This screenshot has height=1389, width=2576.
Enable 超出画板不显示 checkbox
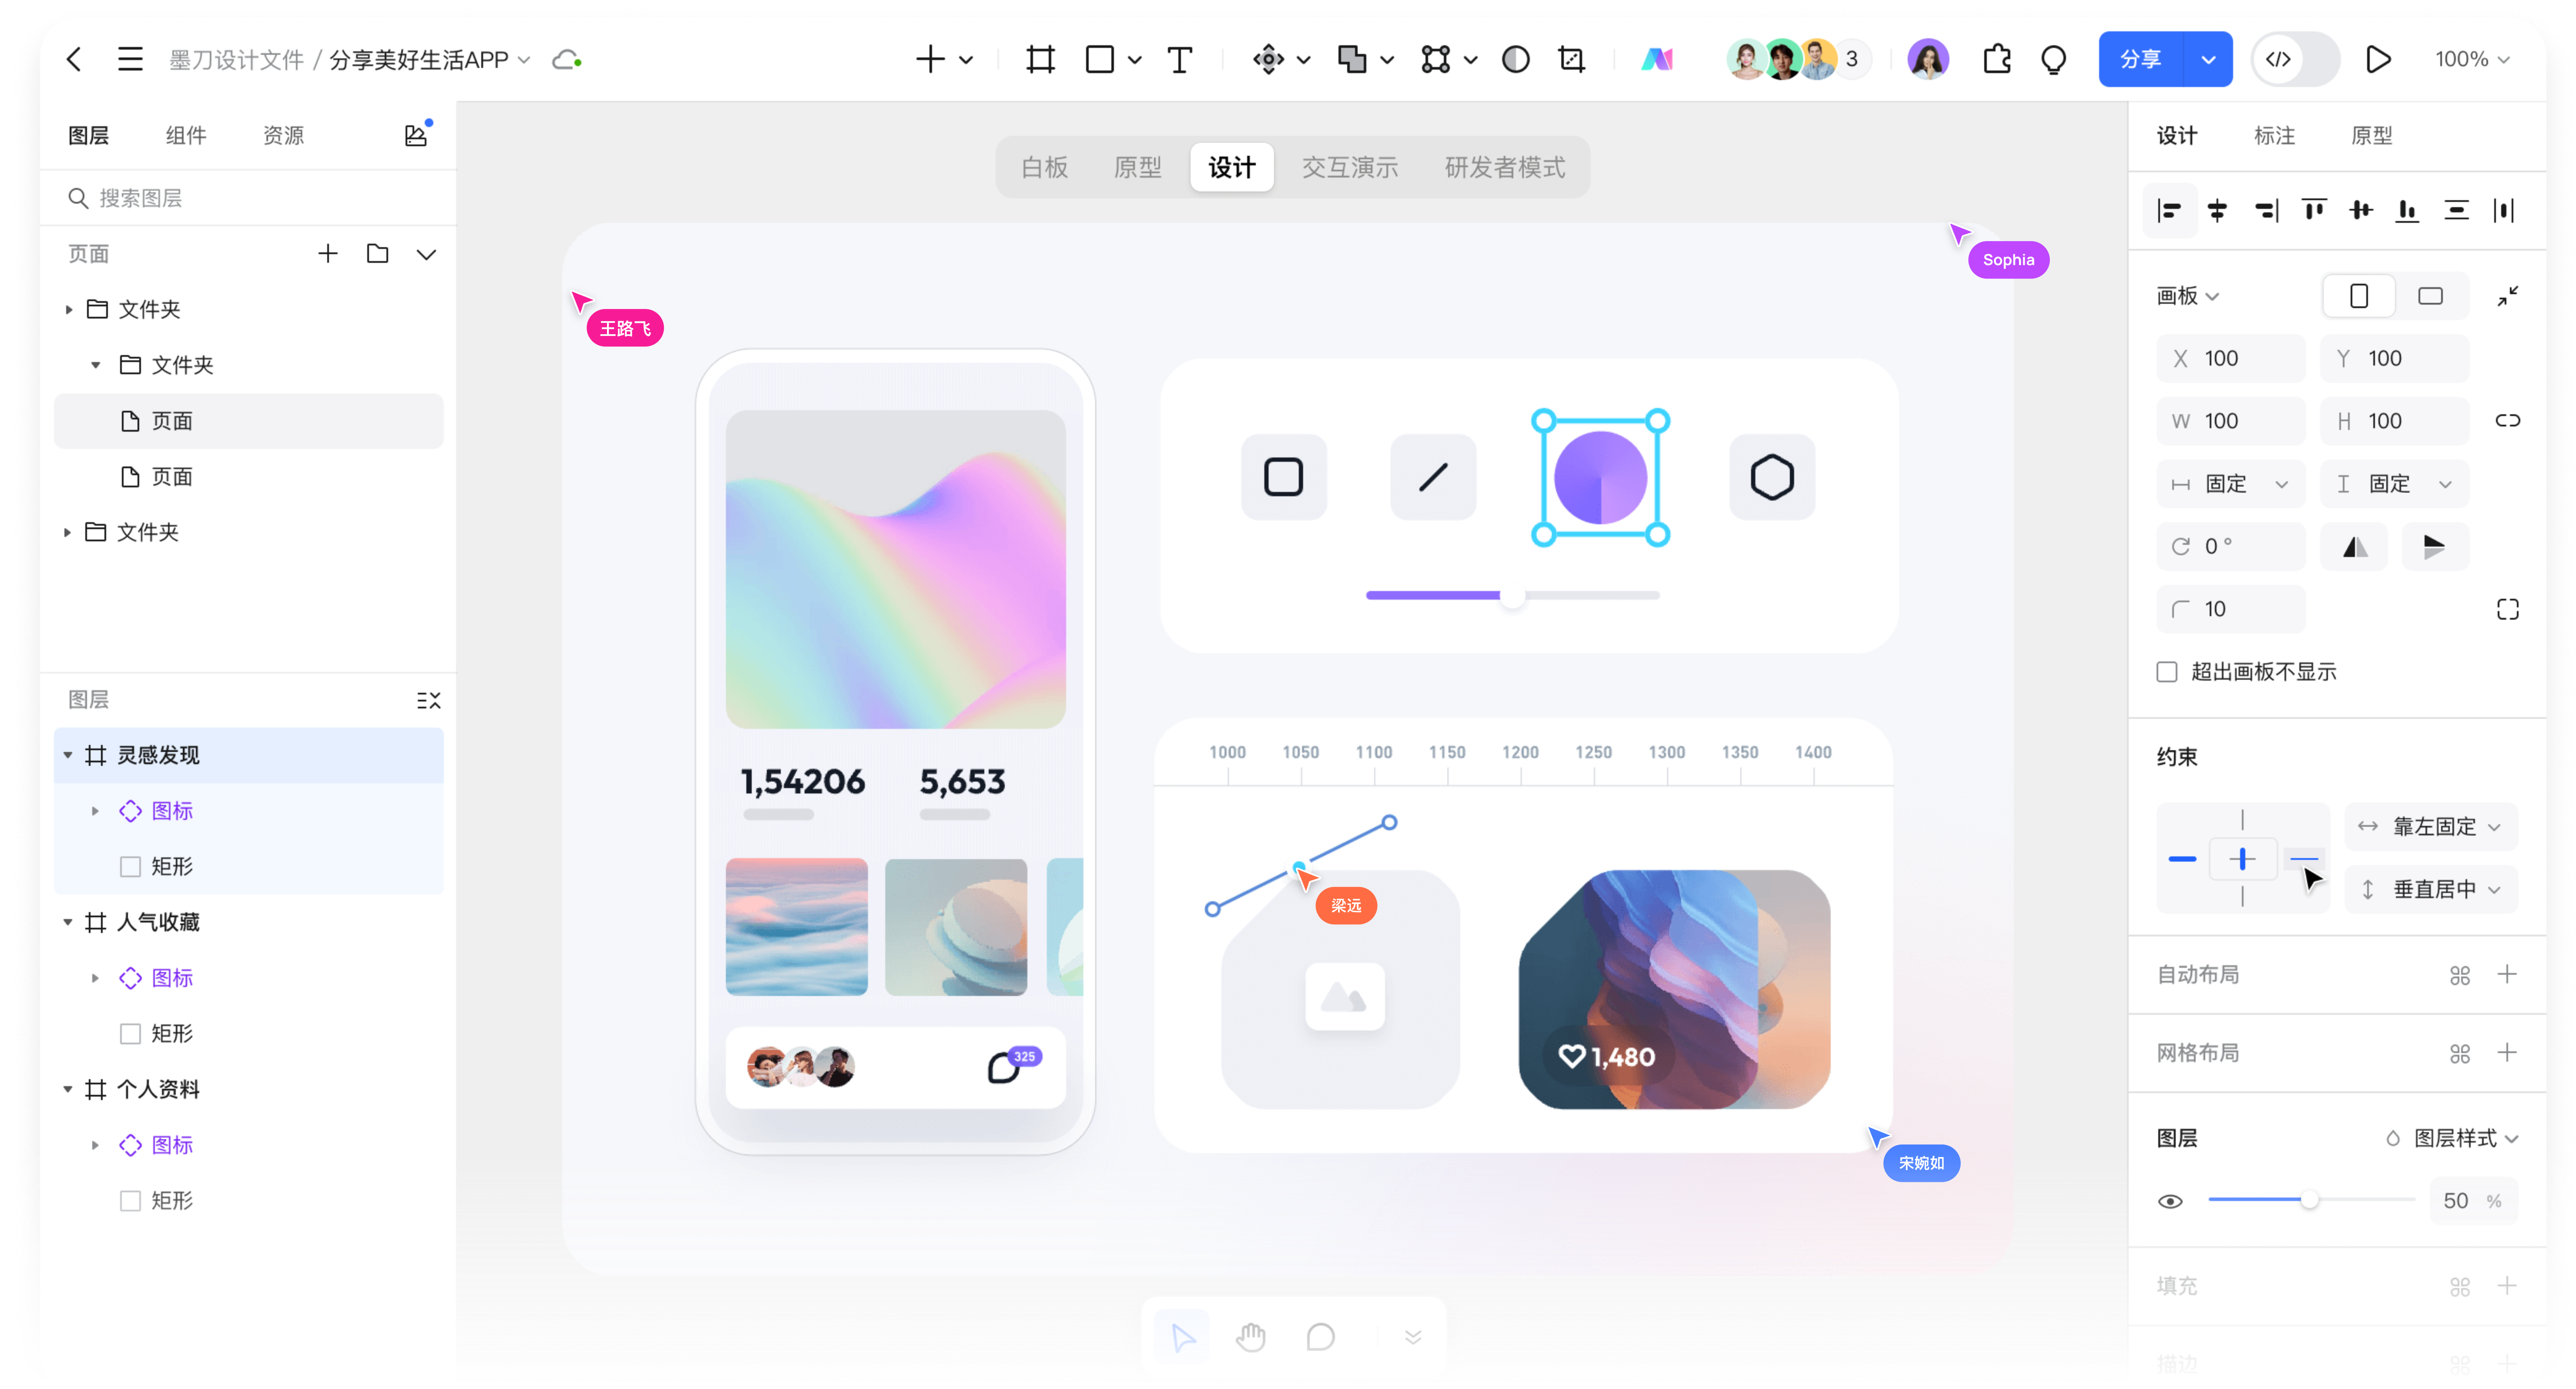(x=2167, y=672)
